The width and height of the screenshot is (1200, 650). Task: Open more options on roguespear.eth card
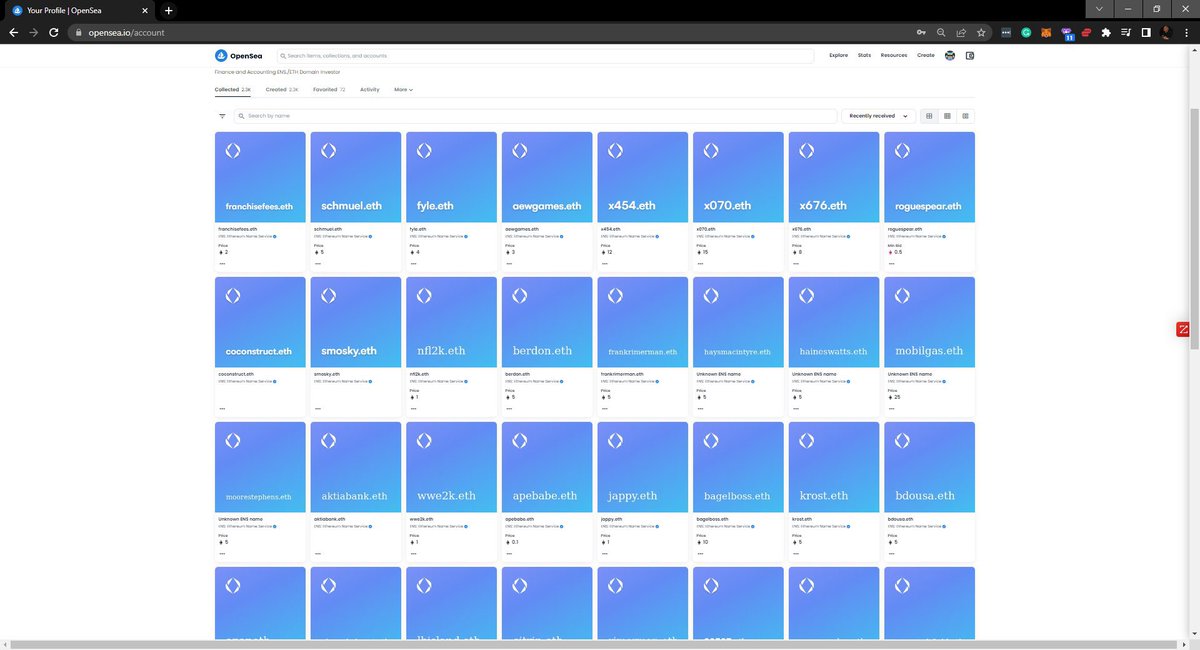[x=892, y=264]
